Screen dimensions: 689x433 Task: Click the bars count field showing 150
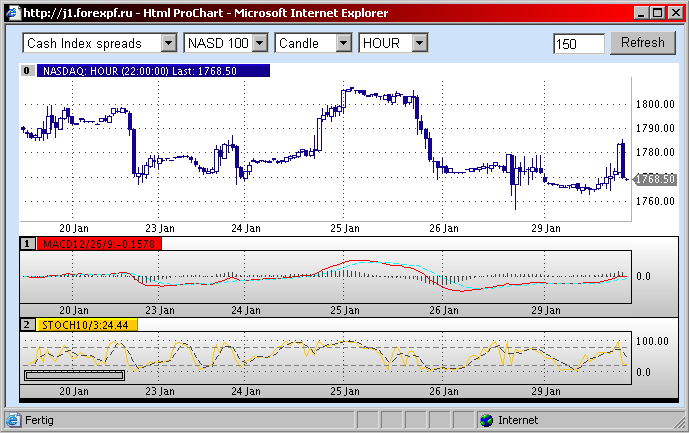579,44
